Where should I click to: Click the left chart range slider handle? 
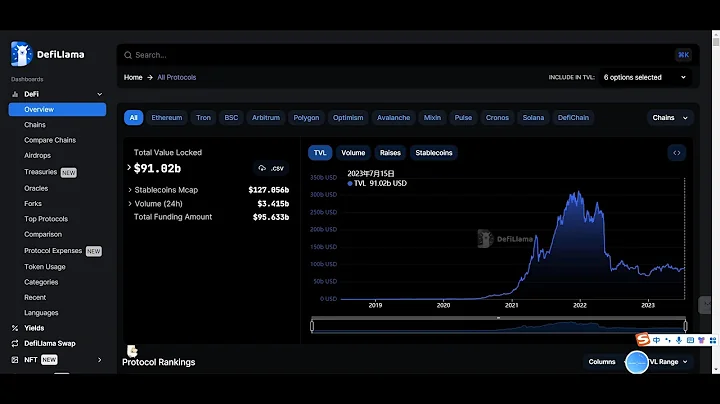(312, 326)
